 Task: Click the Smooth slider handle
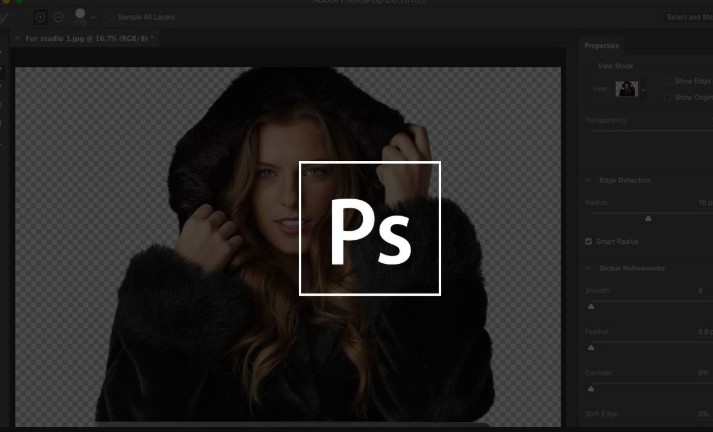pyautogui.click(x=591, y=306)
